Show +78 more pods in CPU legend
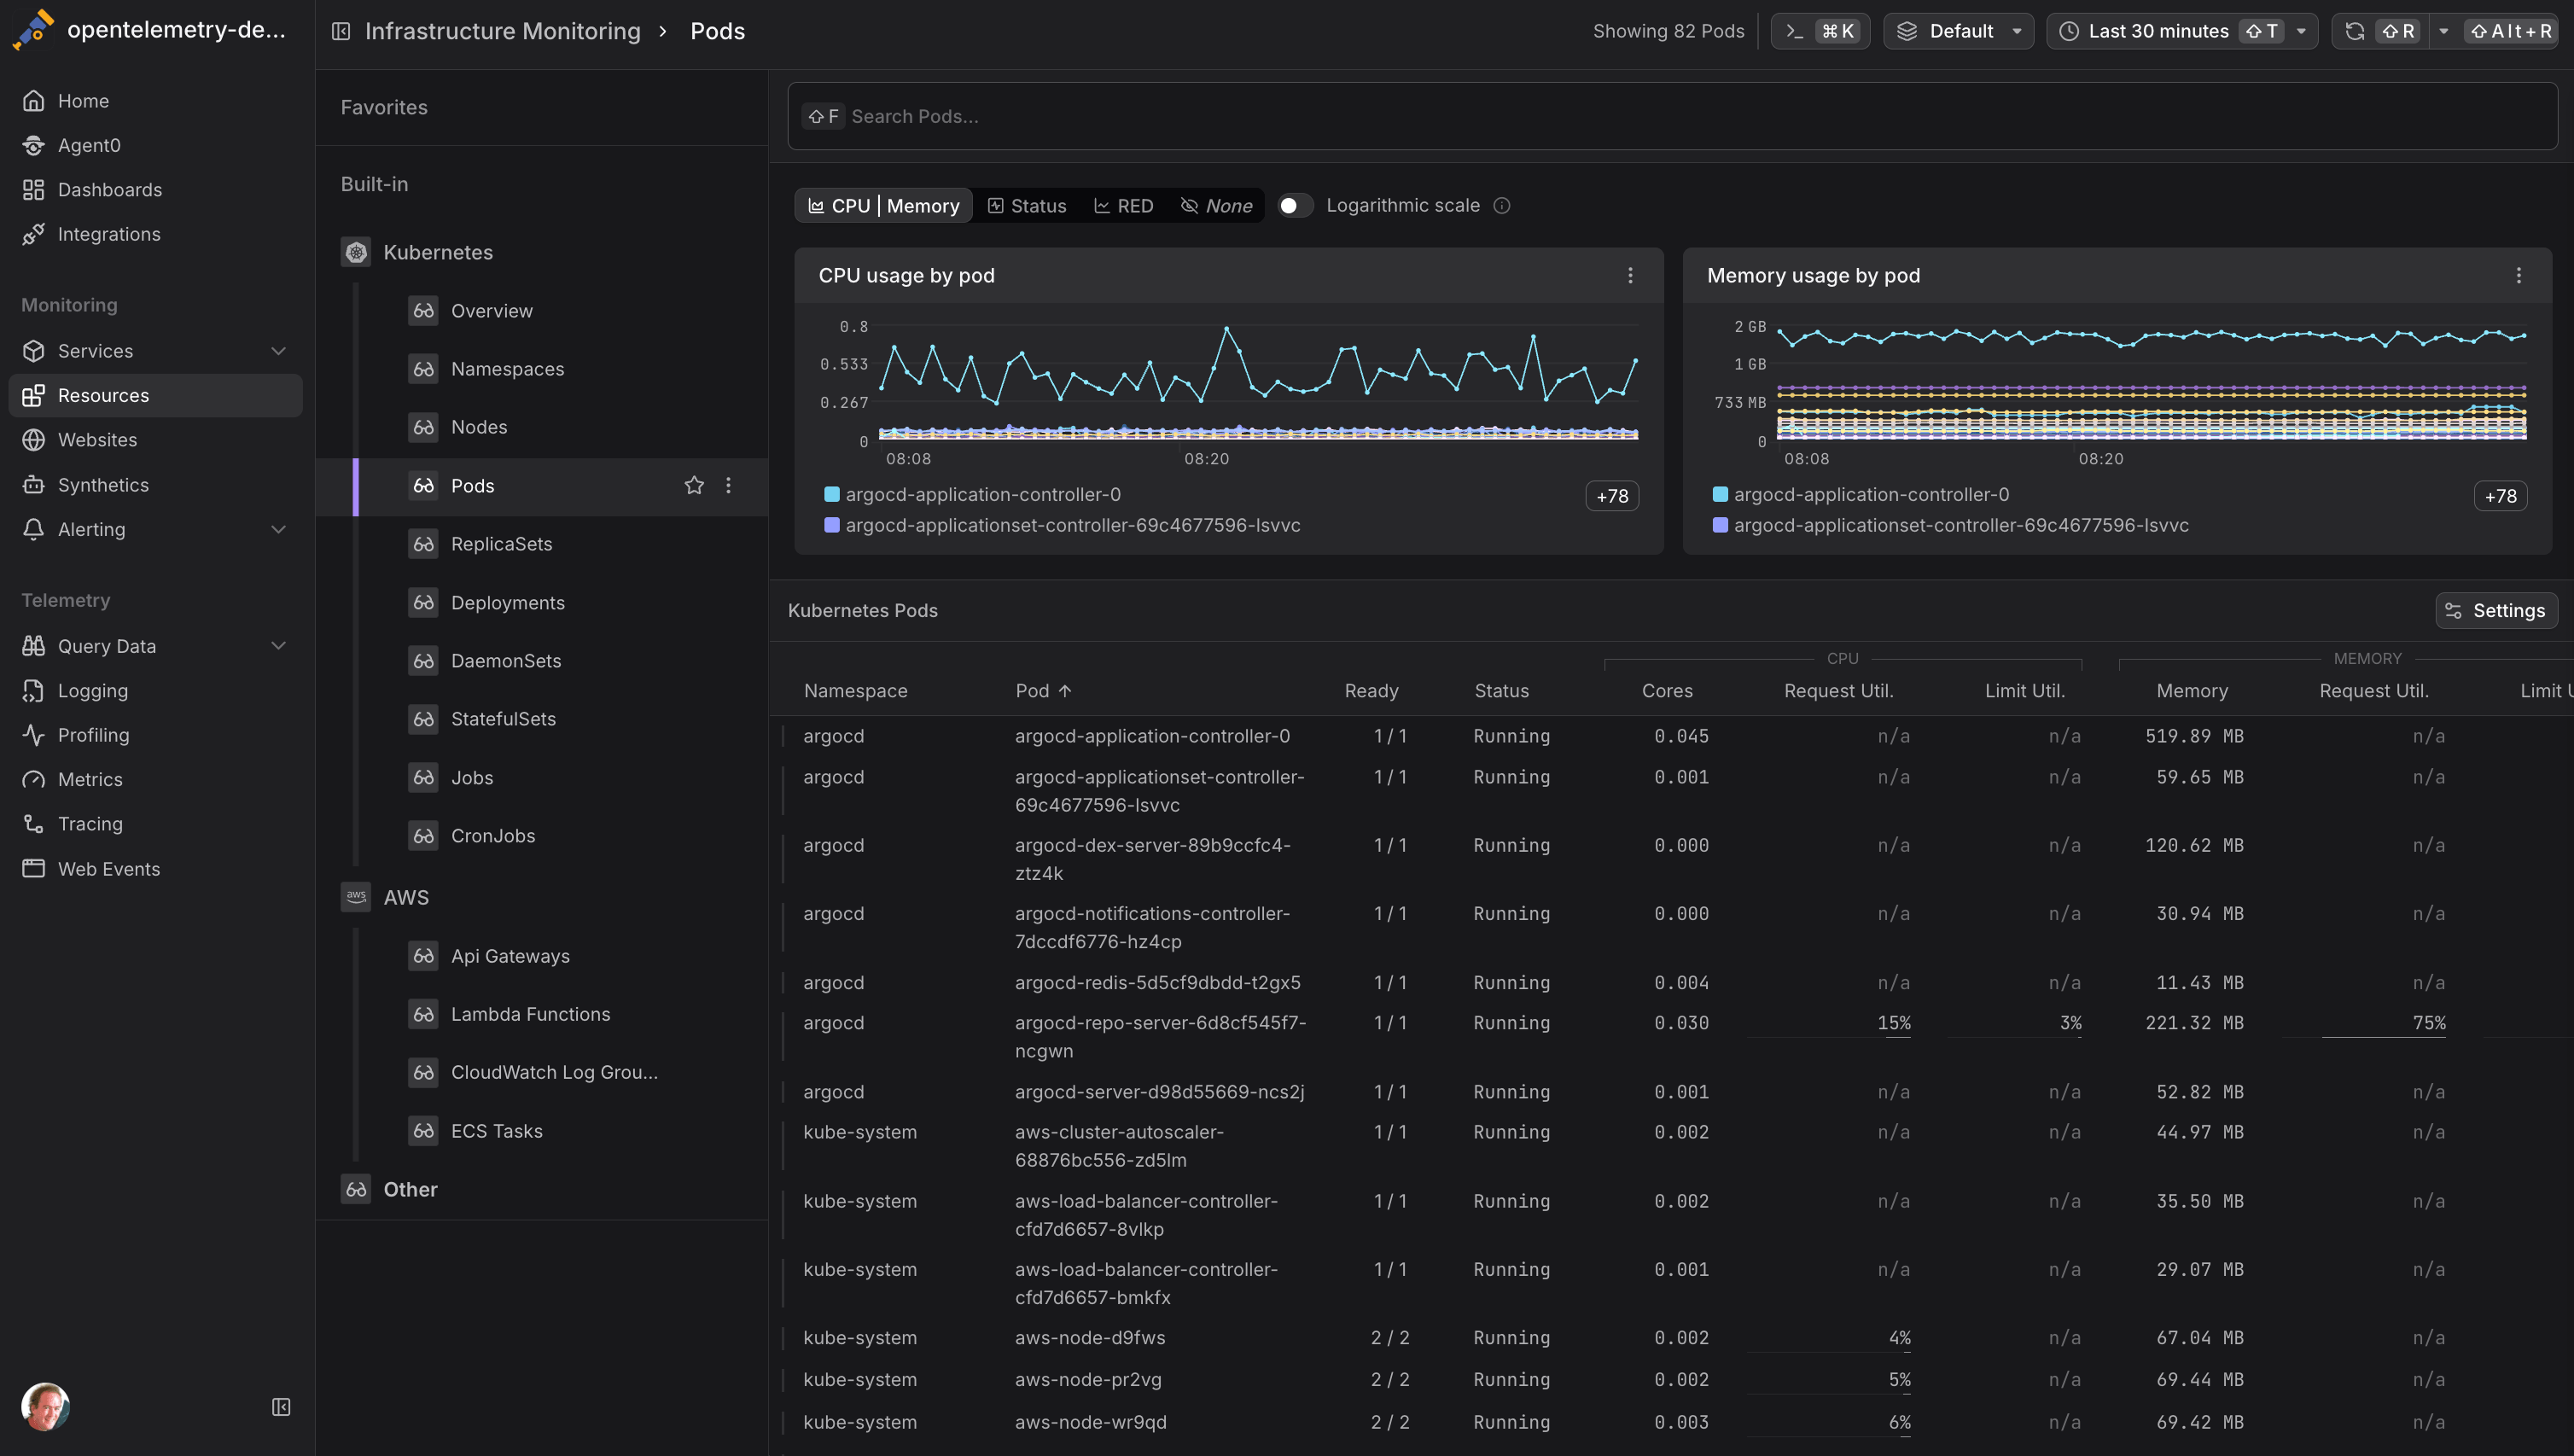This screenshot has width=2574, height=1456. (1612, 496)
